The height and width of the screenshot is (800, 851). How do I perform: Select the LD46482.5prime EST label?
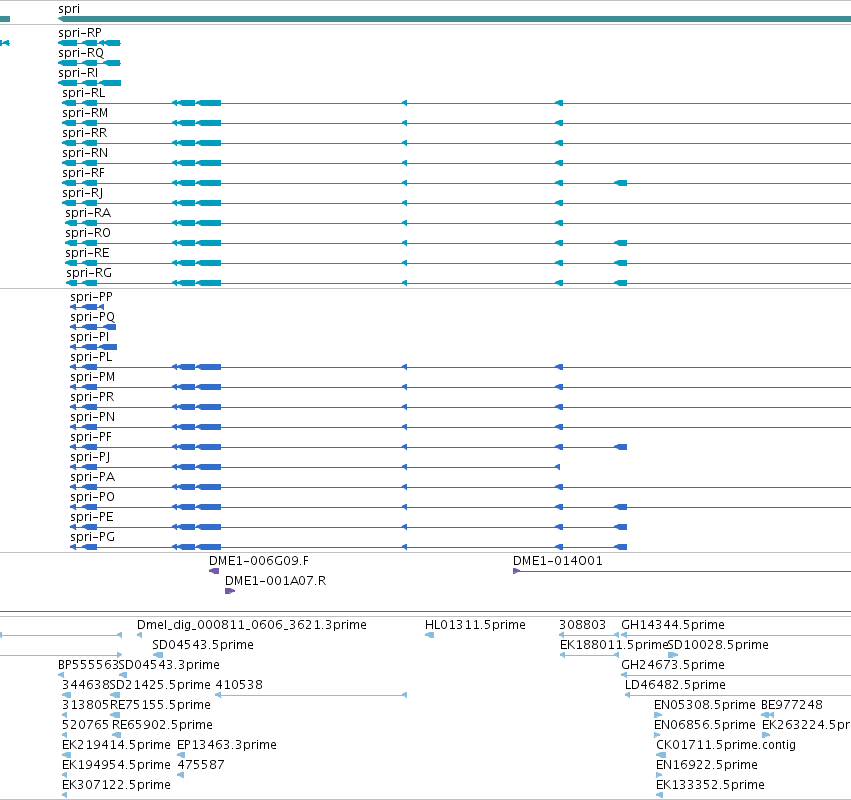click(675, 685)
